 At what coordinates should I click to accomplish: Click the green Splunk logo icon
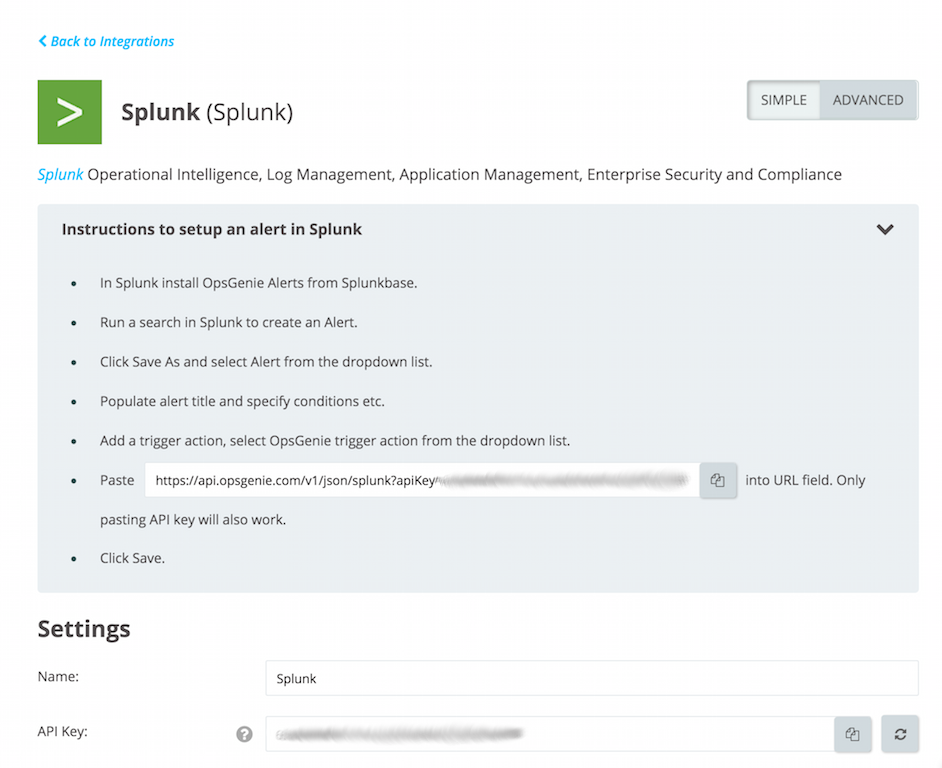click(x=69, y=112)
